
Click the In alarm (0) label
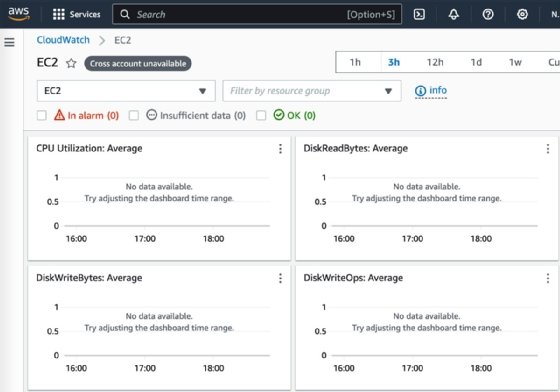93,115
